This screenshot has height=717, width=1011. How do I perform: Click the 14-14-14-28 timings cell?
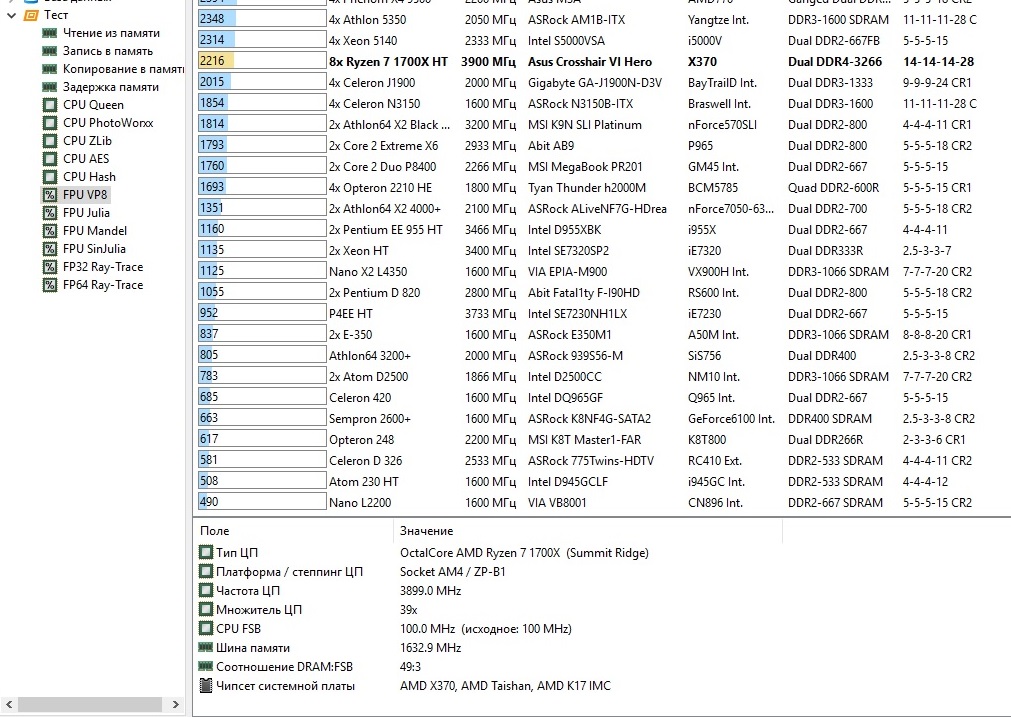939,62
